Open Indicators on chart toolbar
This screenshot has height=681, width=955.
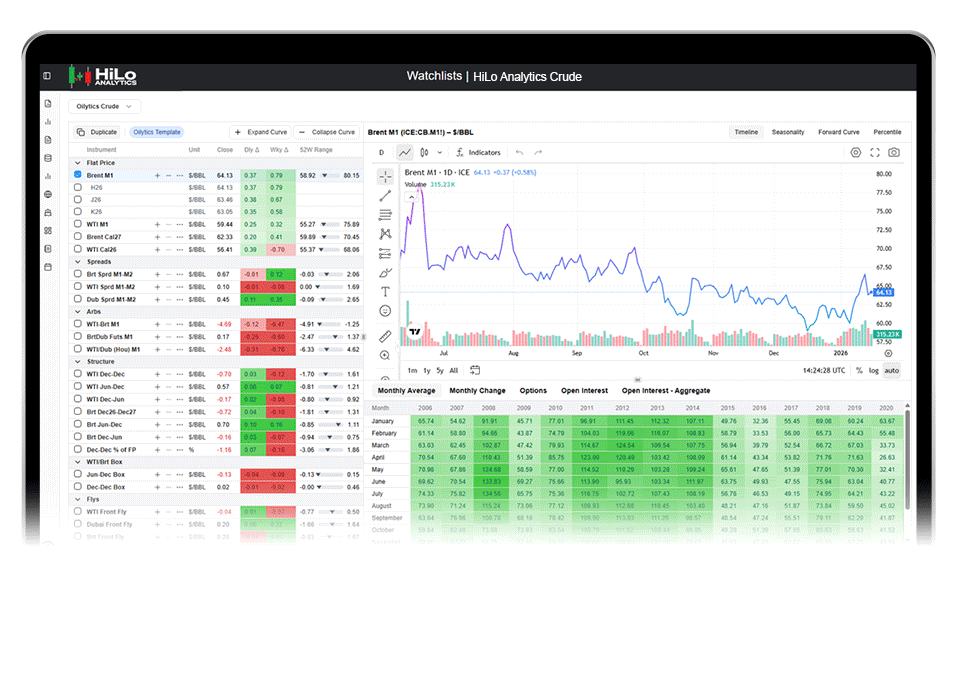coord(478,152)
